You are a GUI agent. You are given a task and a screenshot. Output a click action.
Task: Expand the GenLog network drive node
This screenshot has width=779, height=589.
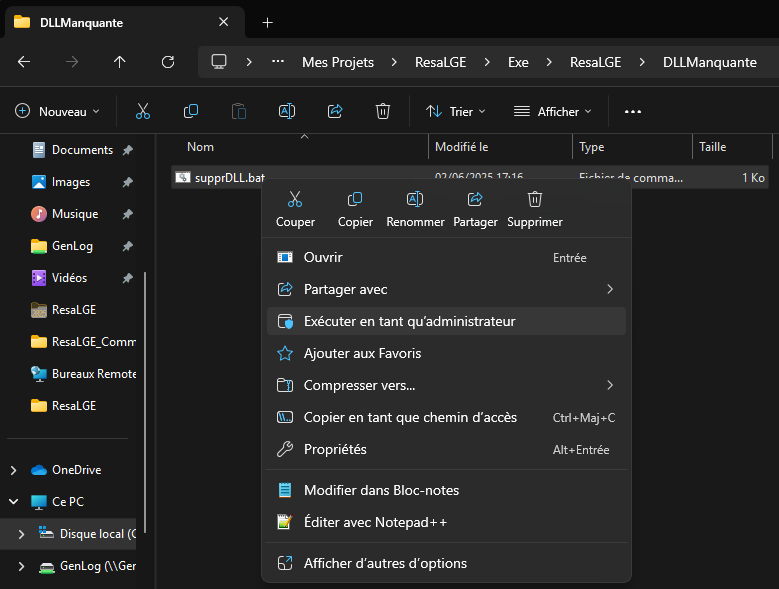point(21,566)
